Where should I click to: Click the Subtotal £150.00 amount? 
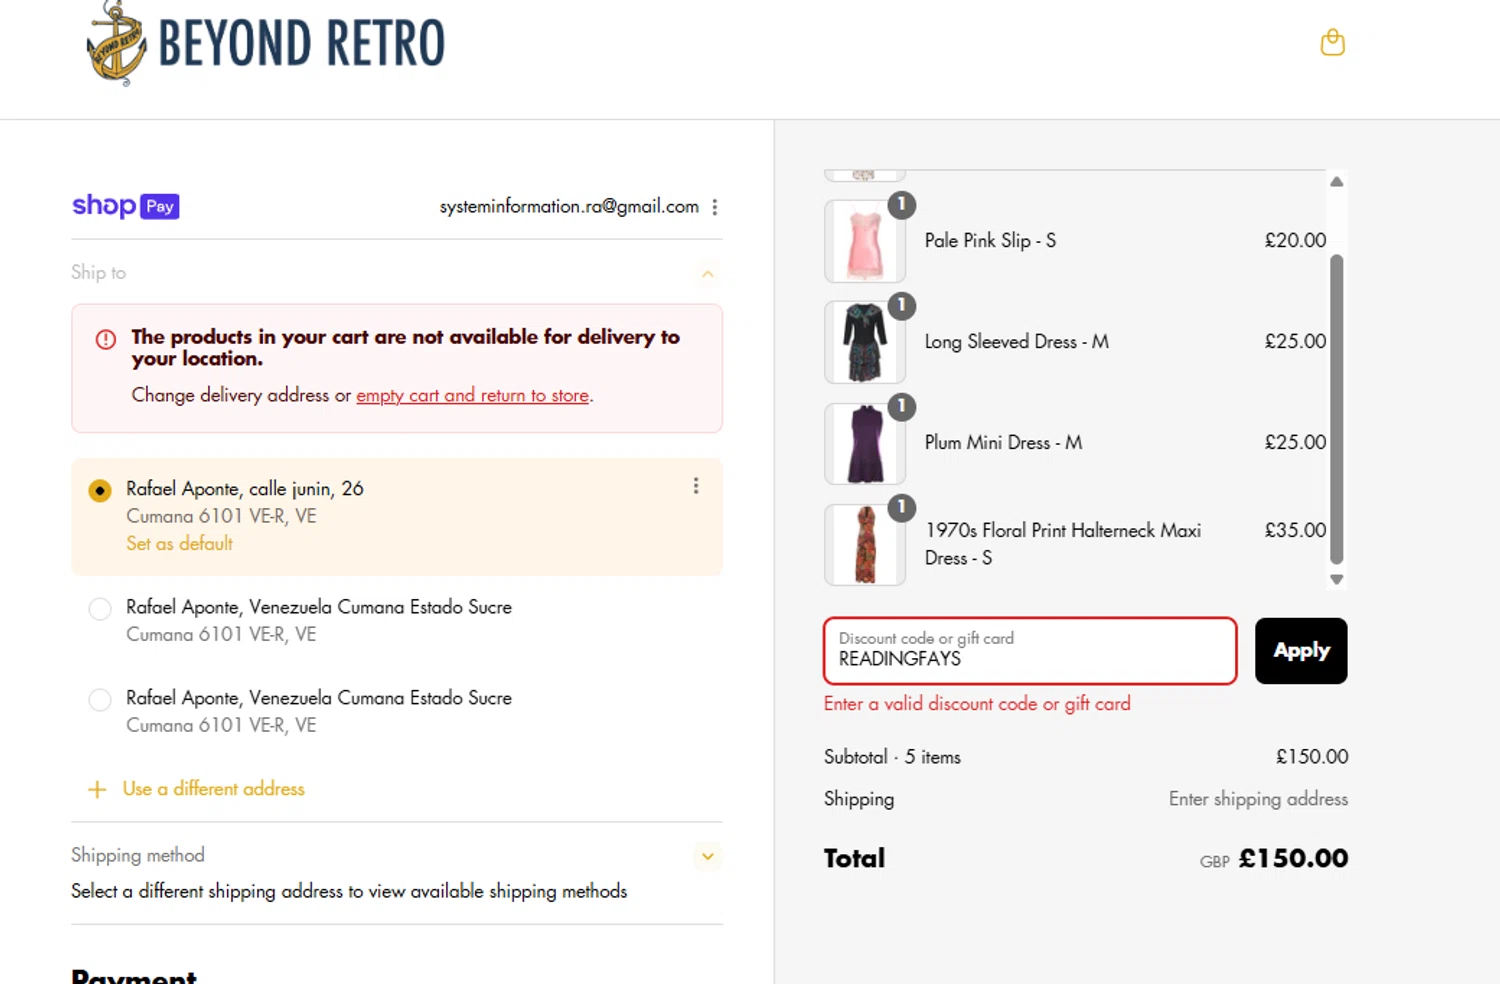click(1312, 757)
